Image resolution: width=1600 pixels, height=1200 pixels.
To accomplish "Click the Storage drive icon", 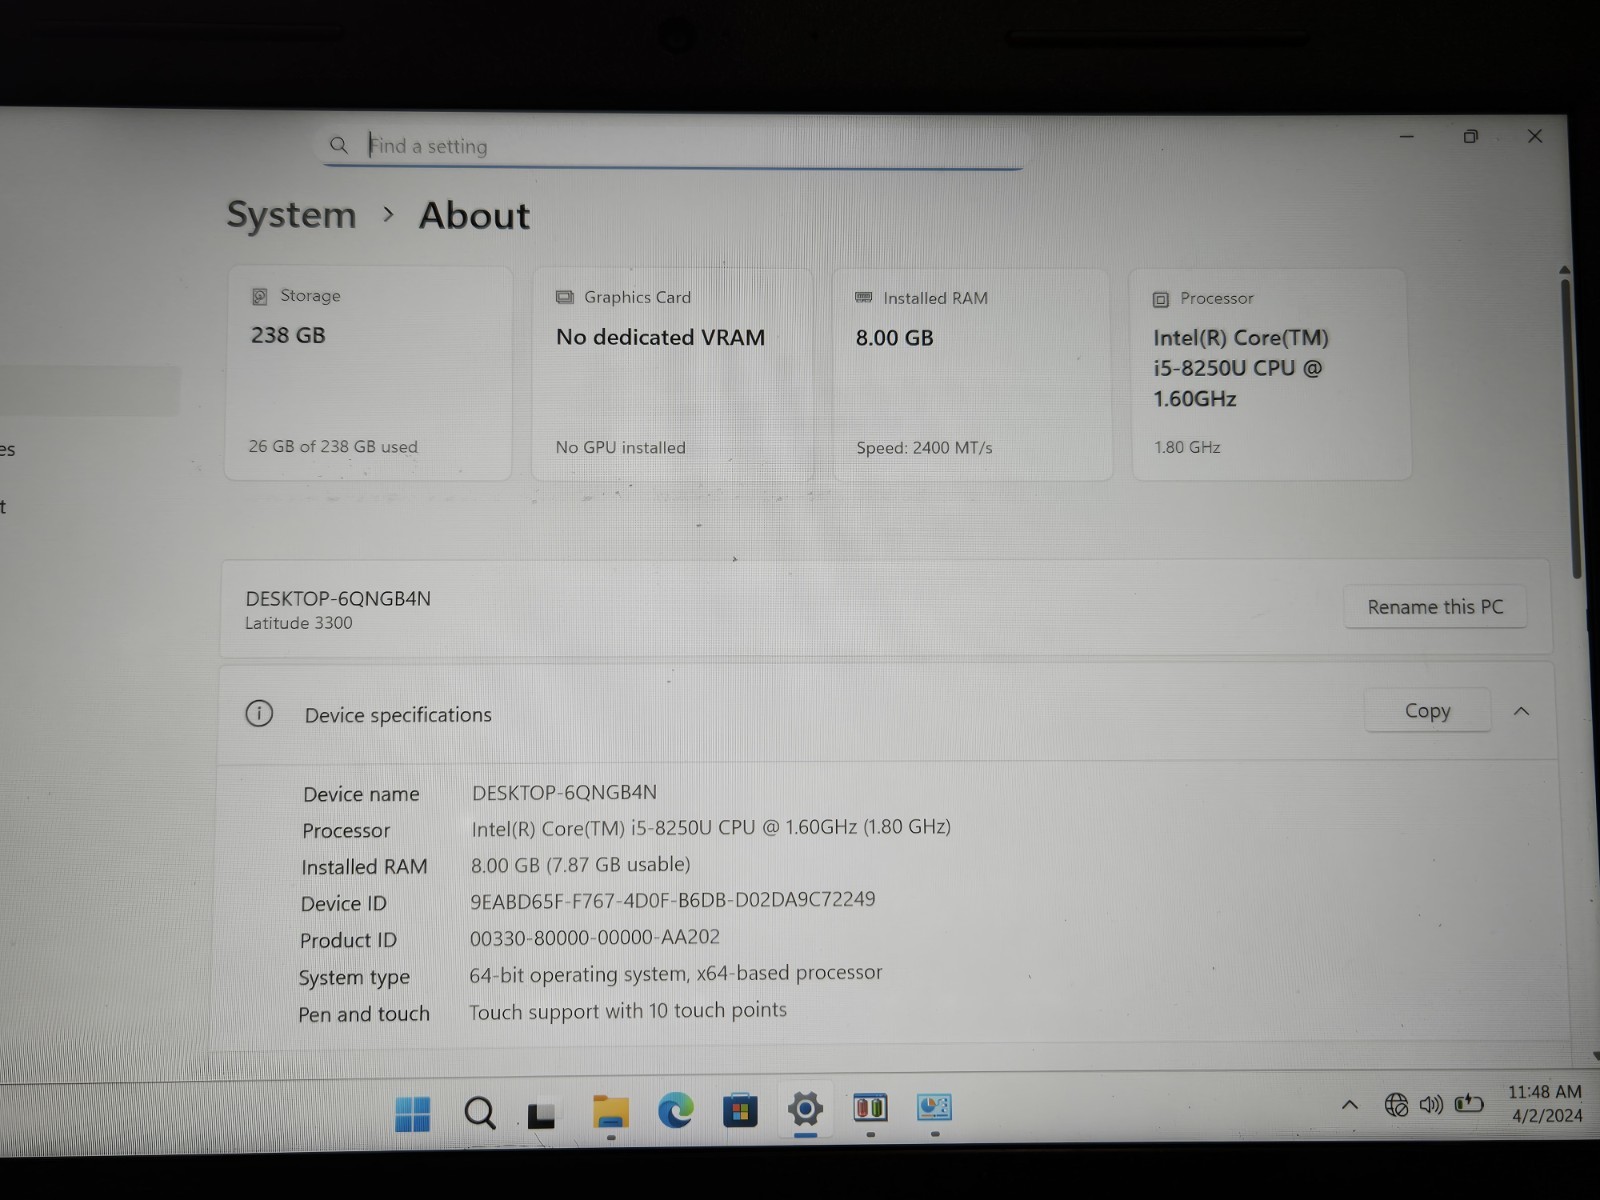I will tap(260, 296).
